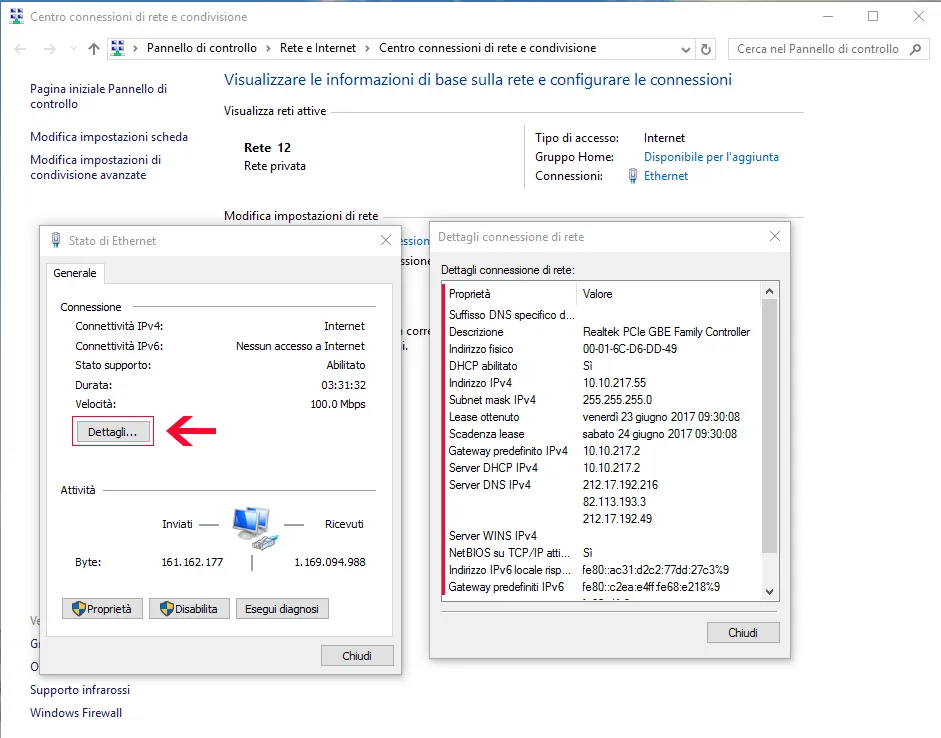Screen dimensions: 941x738
Task: Click the Disabilita button
Action: coord(189,608)
